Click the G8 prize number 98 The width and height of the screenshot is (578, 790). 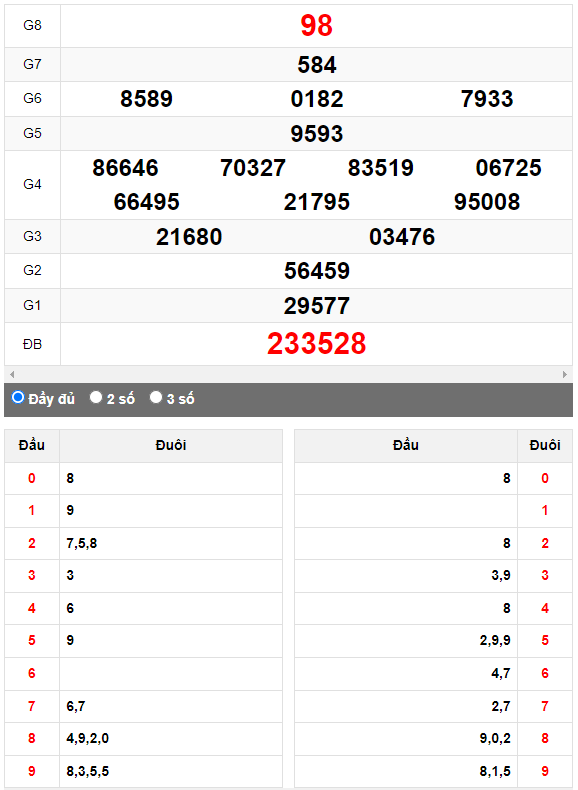tap(316, 25)
